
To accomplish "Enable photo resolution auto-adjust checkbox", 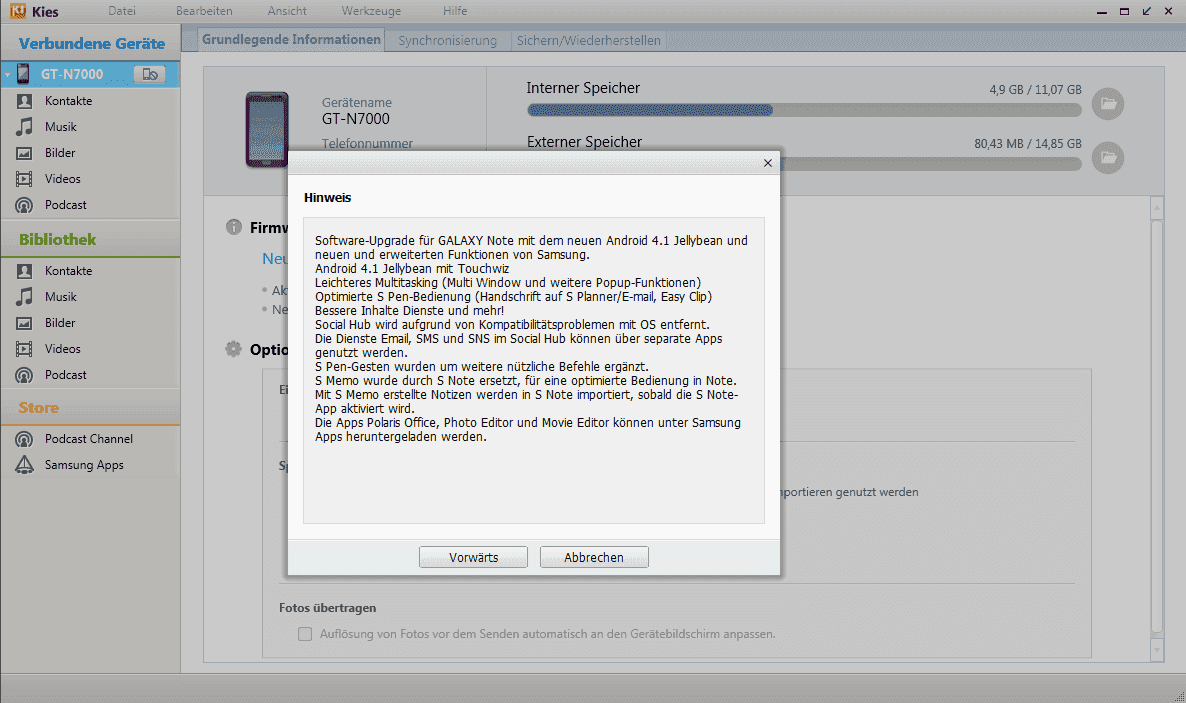I will (305, 634).
